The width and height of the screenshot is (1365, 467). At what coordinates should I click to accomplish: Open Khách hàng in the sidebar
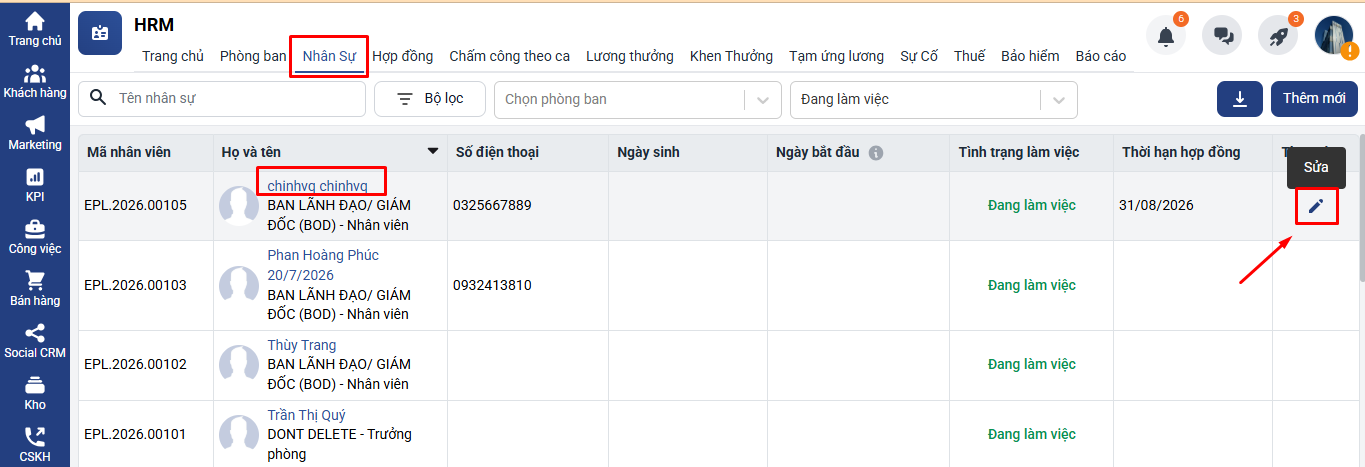point(35,82)
